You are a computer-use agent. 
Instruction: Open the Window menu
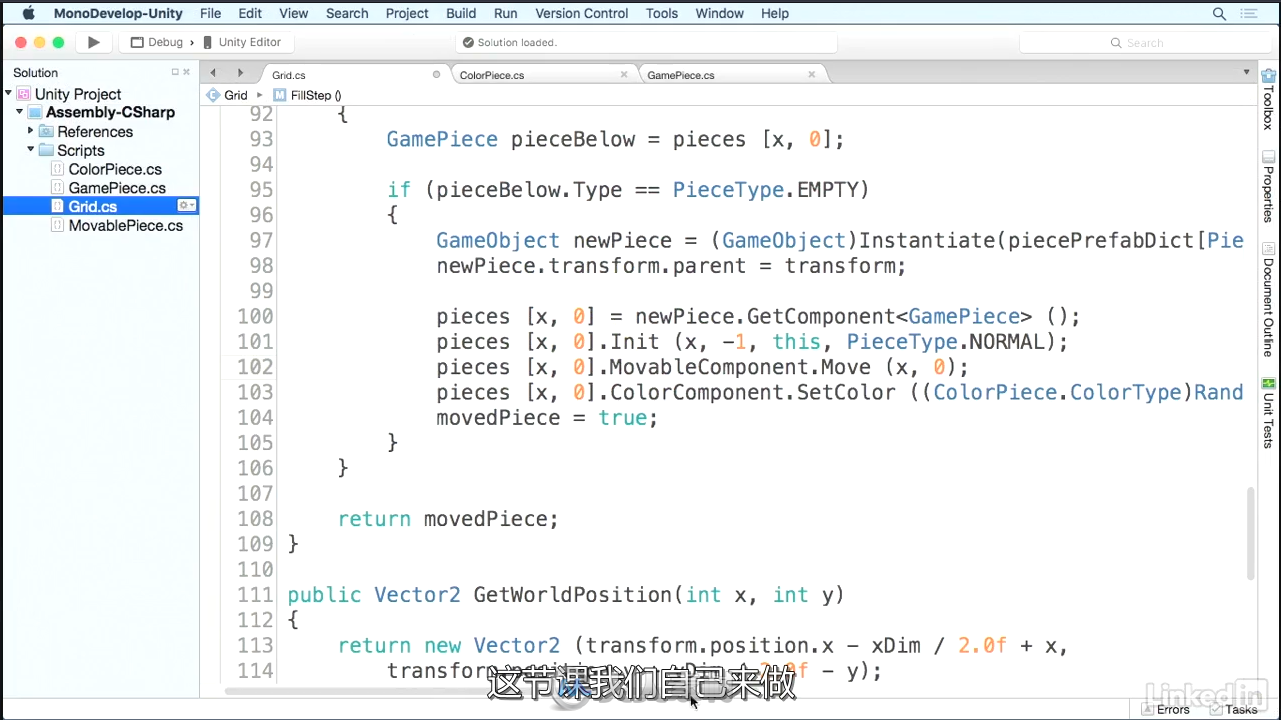pos(720,13)
